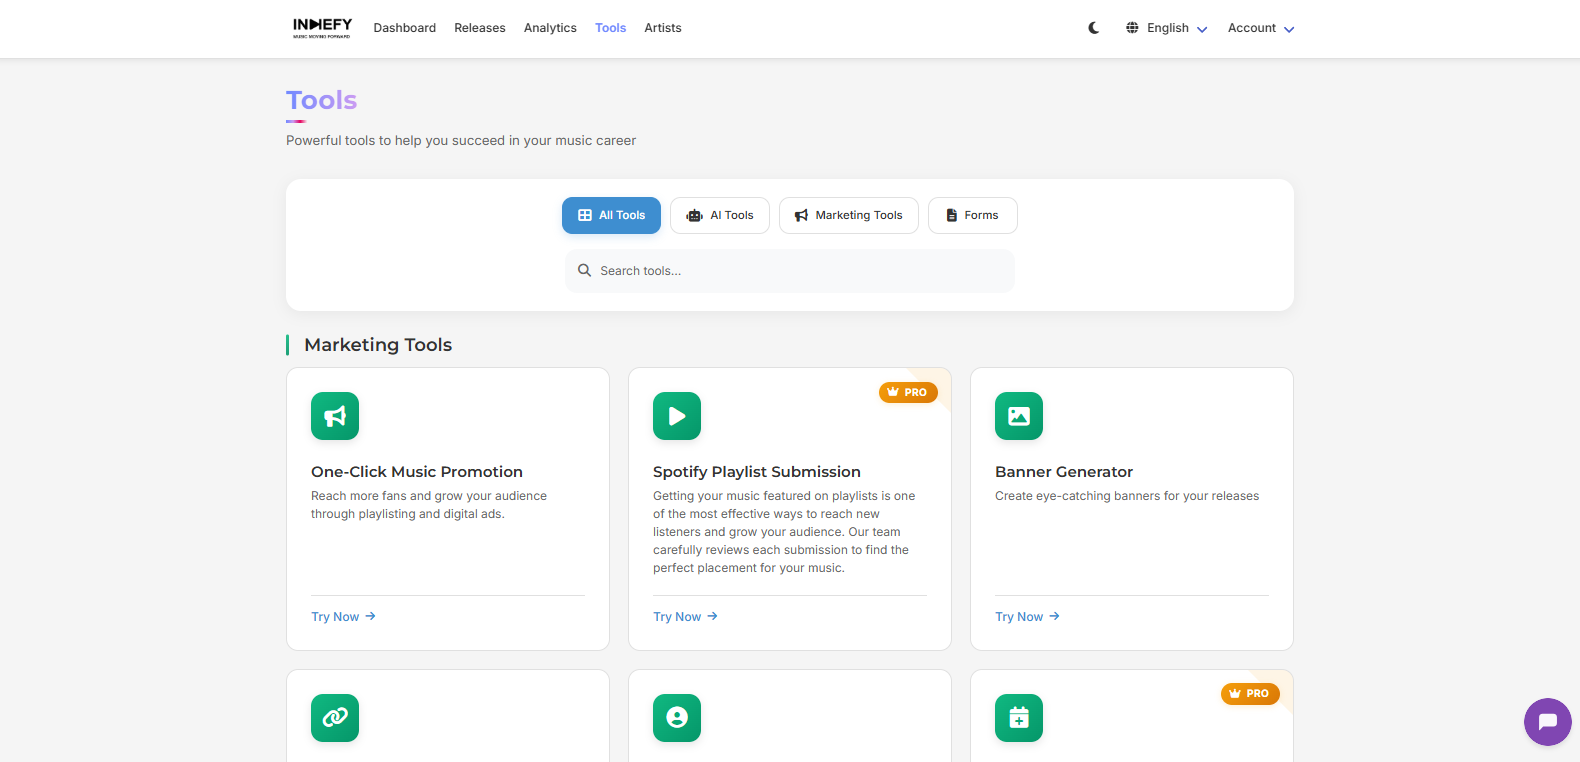Click the green chain link tool icon
Image resolution: width=1580 pixels, height=762 pixels.
pyautogui.click(x=335, y=718)
